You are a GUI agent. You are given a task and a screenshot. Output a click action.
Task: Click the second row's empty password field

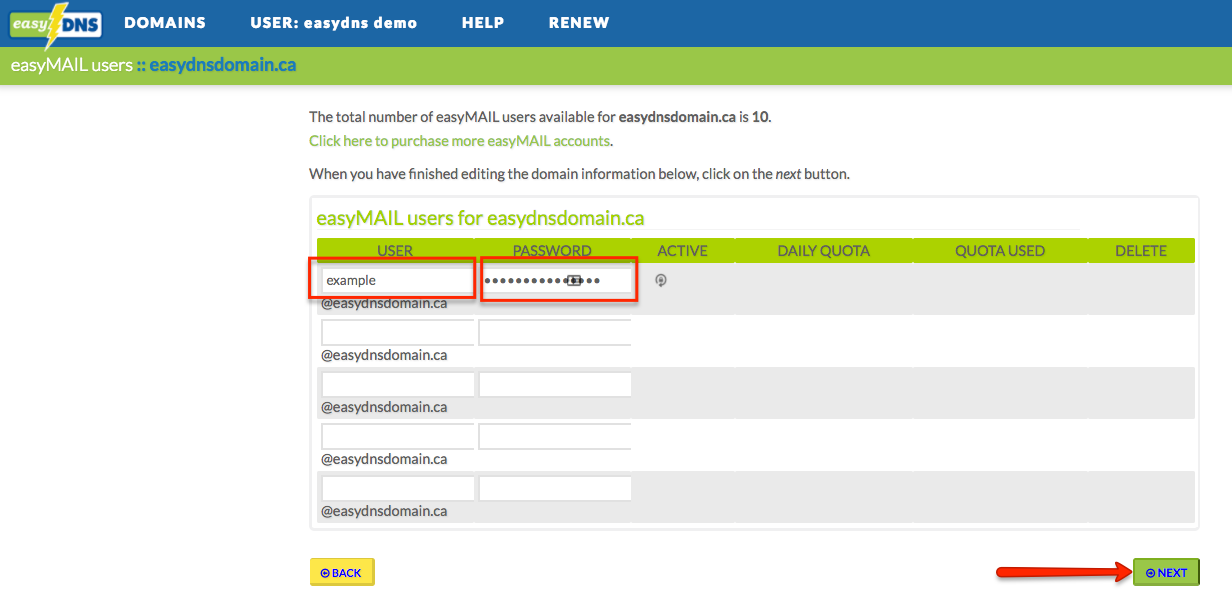(x=556, y=332)
